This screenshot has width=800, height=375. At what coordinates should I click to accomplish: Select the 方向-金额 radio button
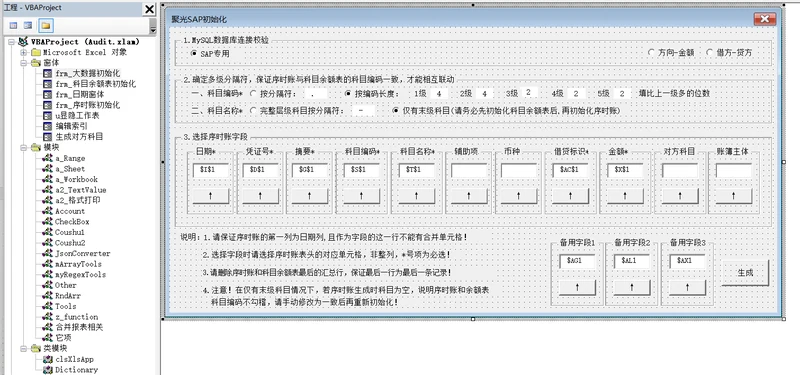[651, 52]
